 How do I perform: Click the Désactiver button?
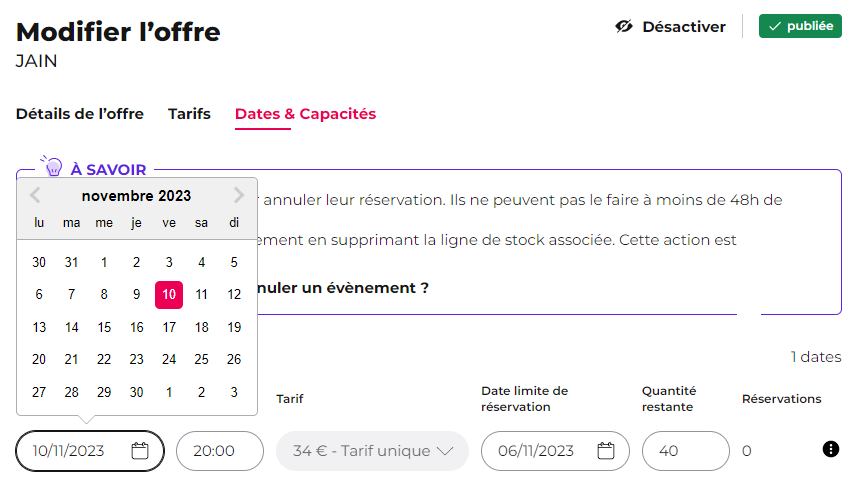click(670, 26)
